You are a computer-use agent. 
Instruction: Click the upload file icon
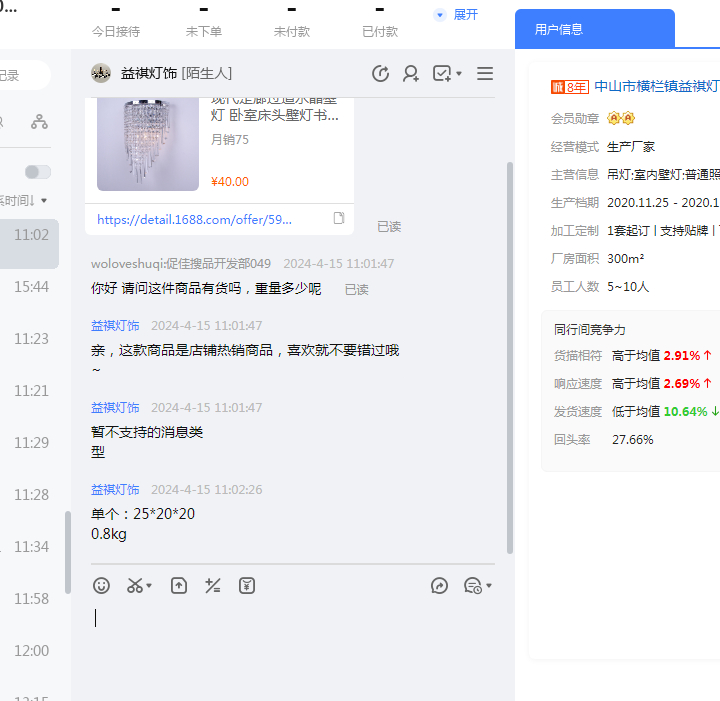tap(179, 586)
